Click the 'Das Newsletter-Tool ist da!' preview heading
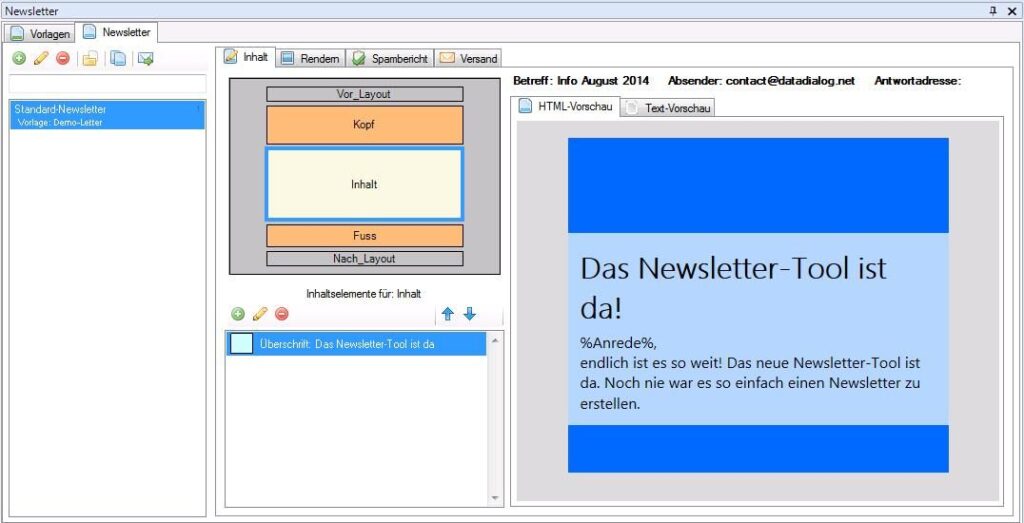Screen dimensions: 1024x523 pyautogui.click(x=733, y=289)
